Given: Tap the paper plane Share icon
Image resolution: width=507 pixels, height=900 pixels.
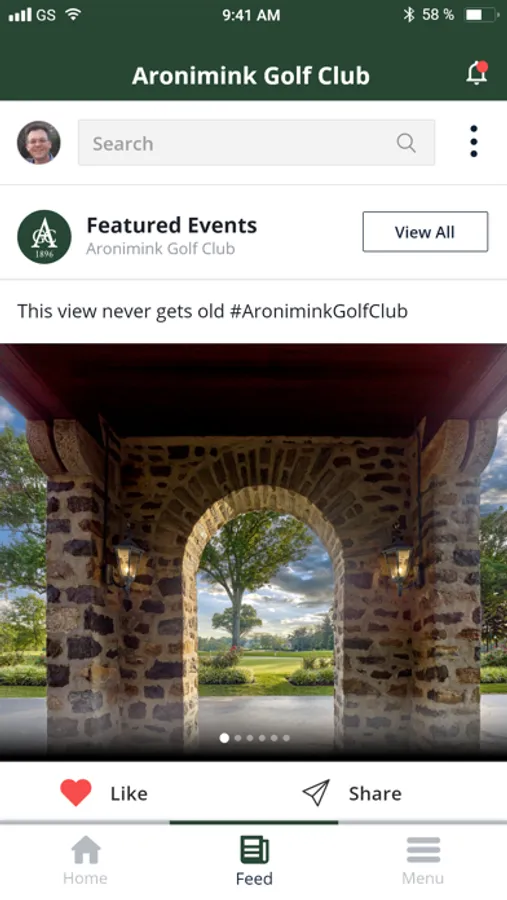Looking at the screenshot, I should tap(316, 793).
